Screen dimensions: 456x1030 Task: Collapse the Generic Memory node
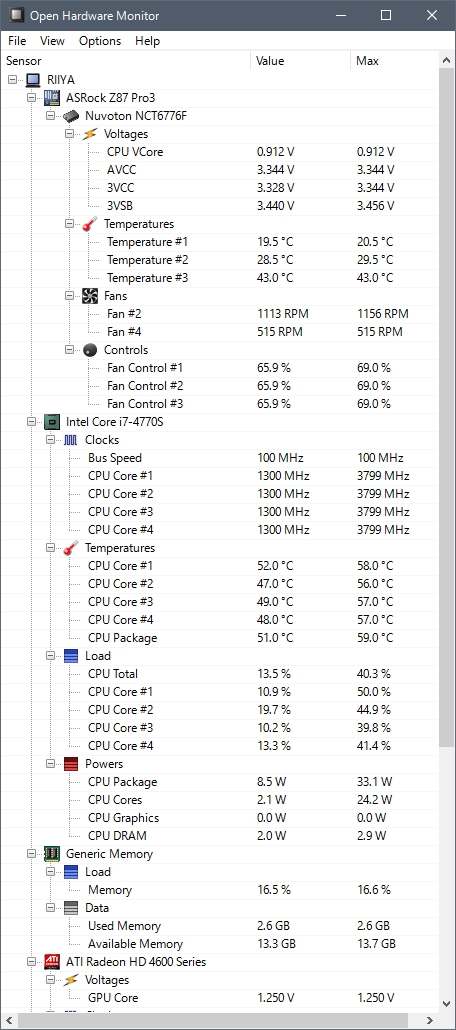(x=32, y=854)
